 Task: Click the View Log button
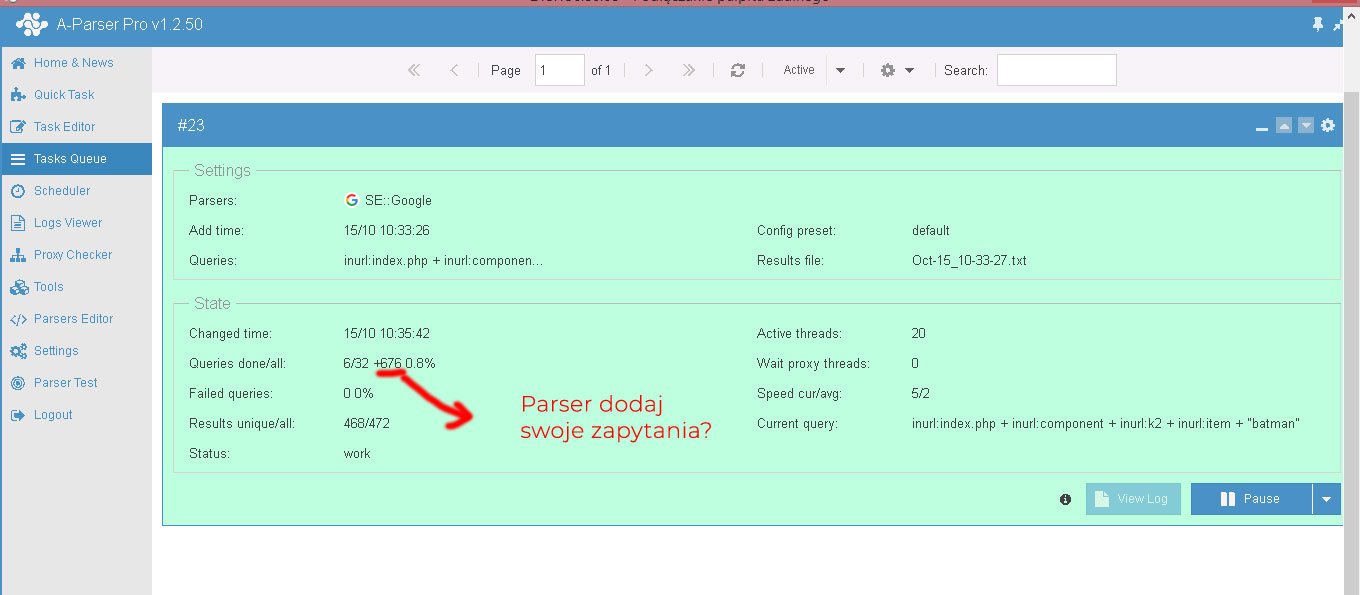click(x=1133, y=499)
